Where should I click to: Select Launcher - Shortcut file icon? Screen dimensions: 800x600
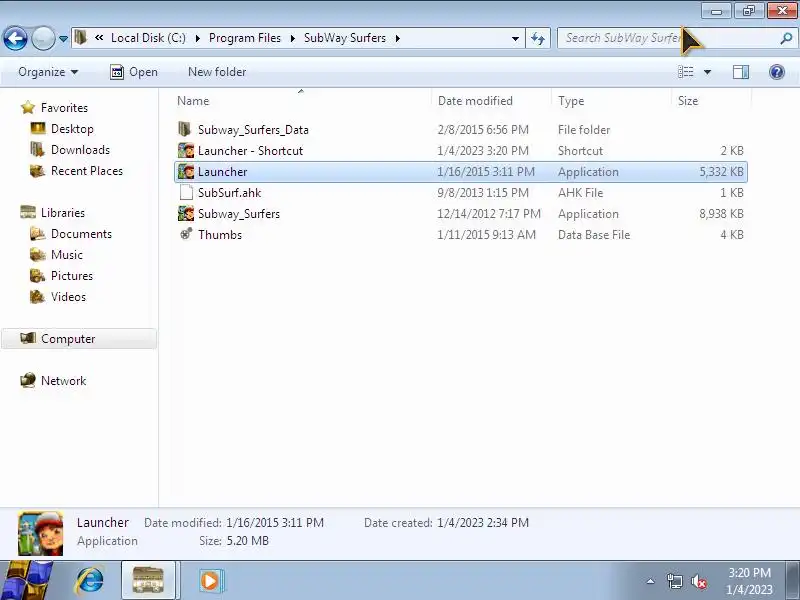coord(186,151)
